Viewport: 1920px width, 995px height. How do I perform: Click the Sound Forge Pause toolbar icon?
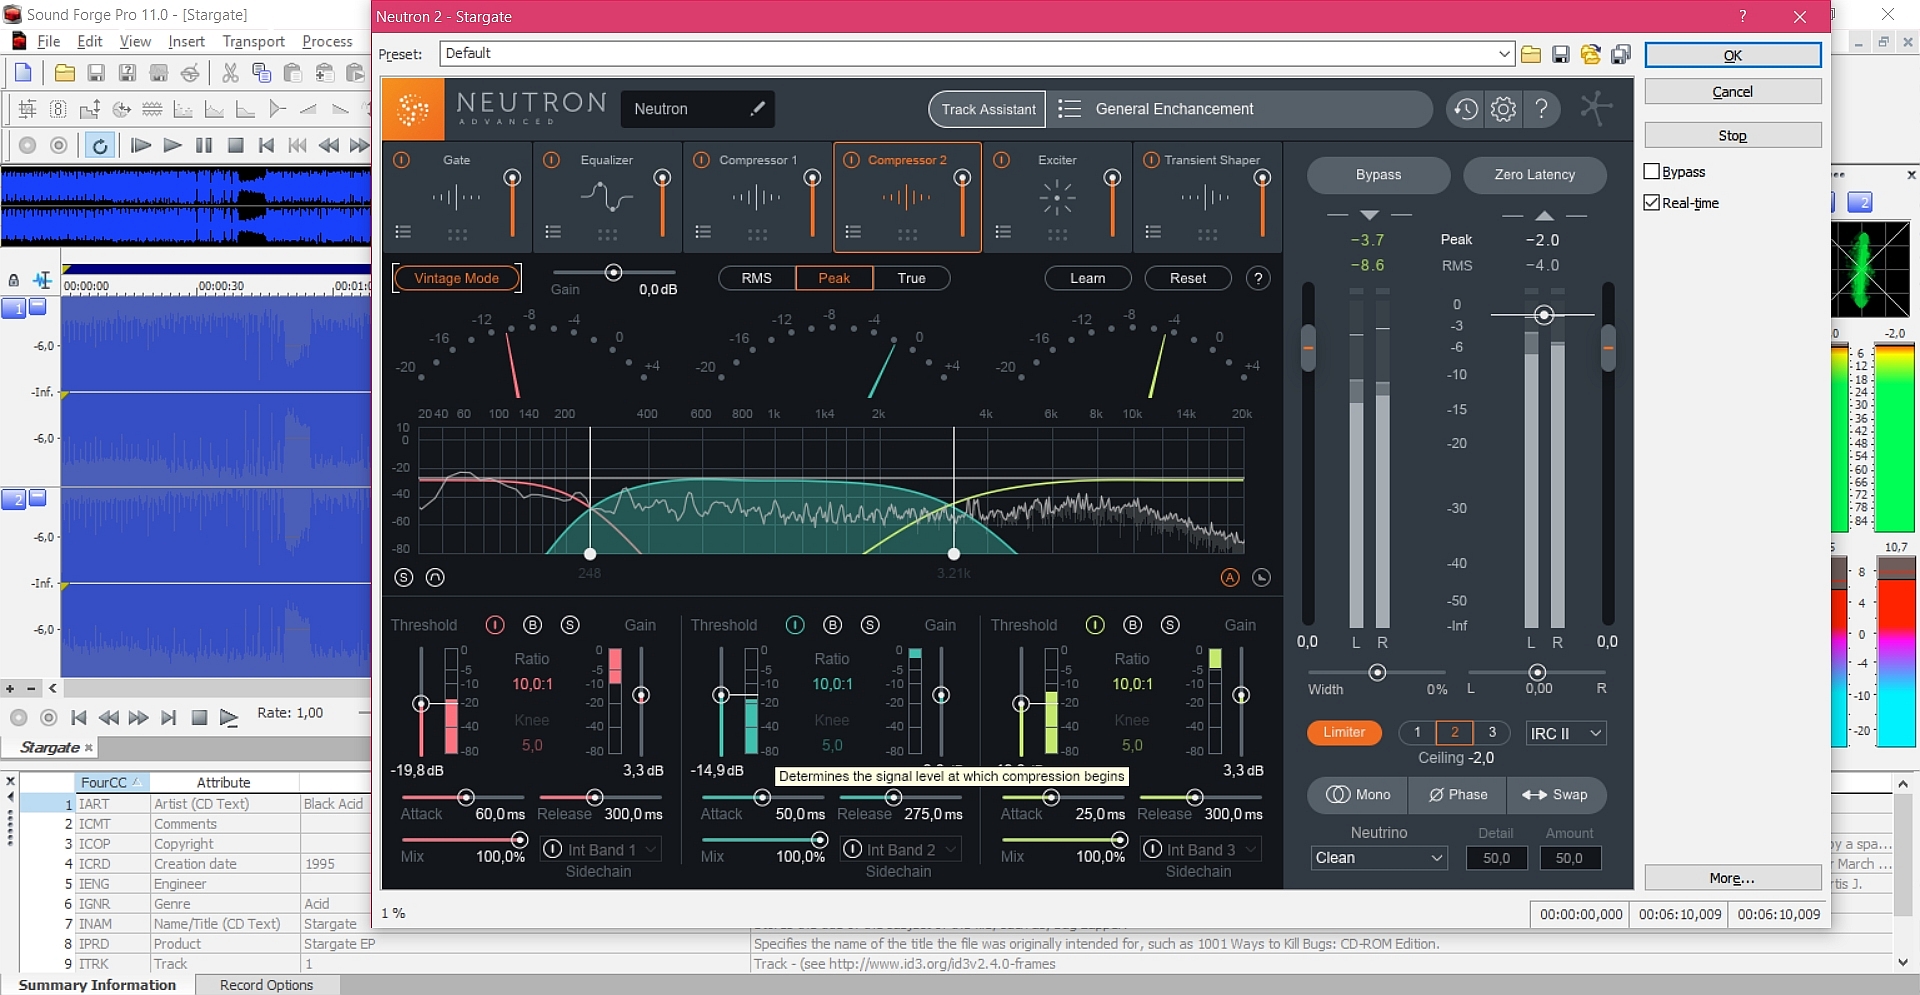coord(204,145)
